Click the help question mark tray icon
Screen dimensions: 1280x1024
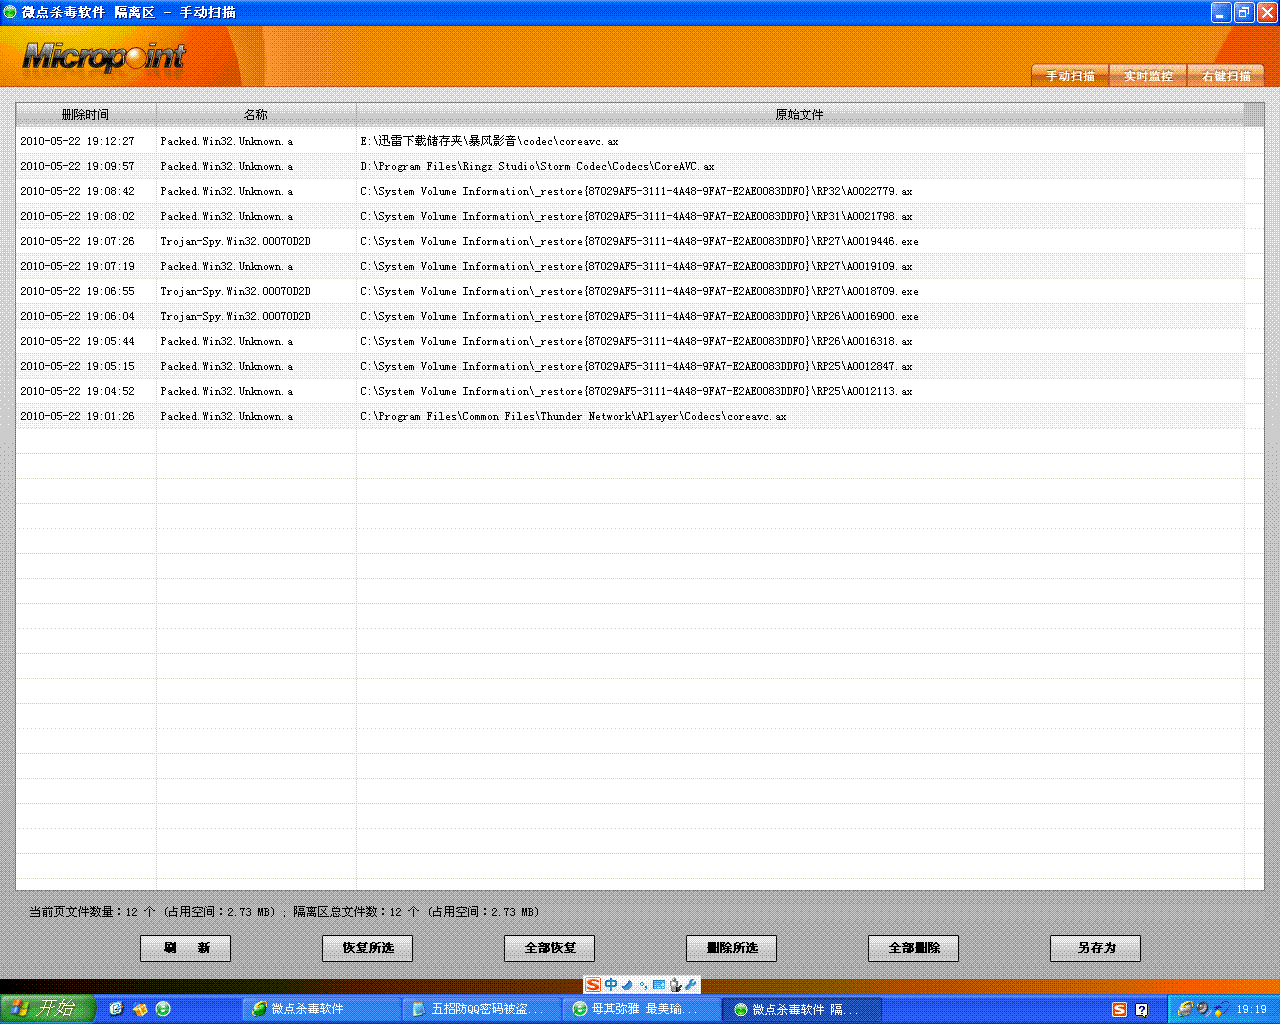click(1141, 1009)
